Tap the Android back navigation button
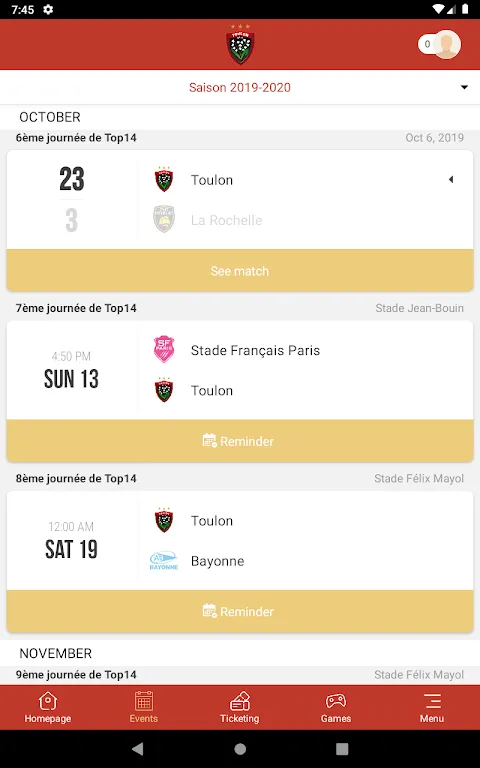This screenshot has height=768, width=480. [x=138, y=748]
